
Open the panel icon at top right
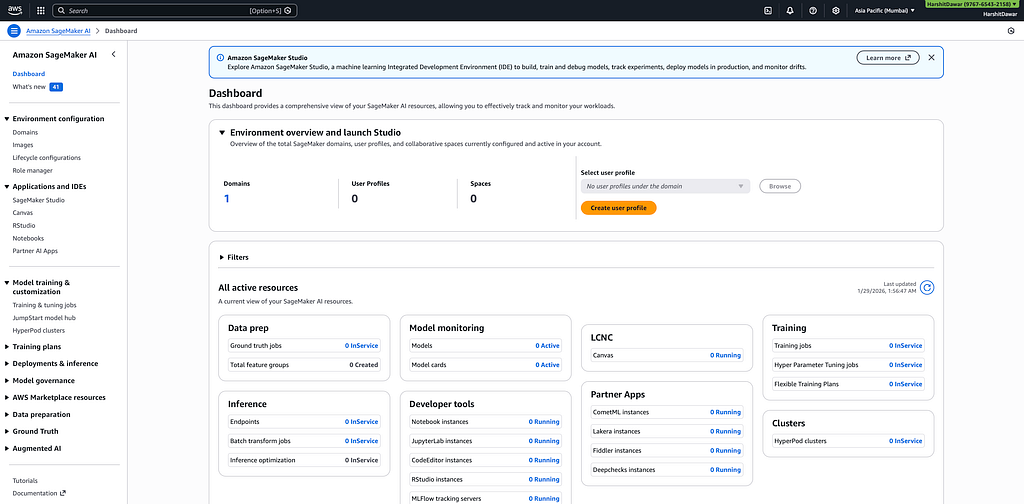coord(1012,31)
